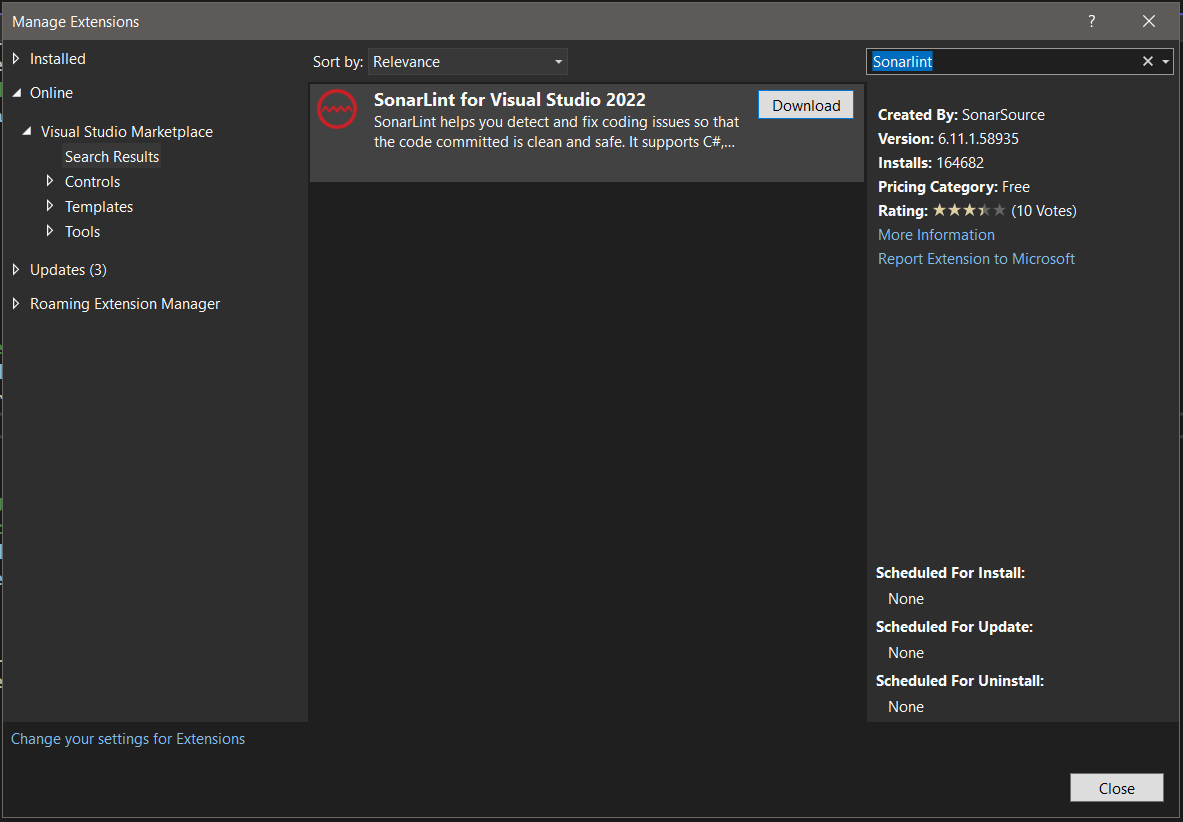Expand the Updates (3) category
1183x822 pixels.
tap(16, 269)
